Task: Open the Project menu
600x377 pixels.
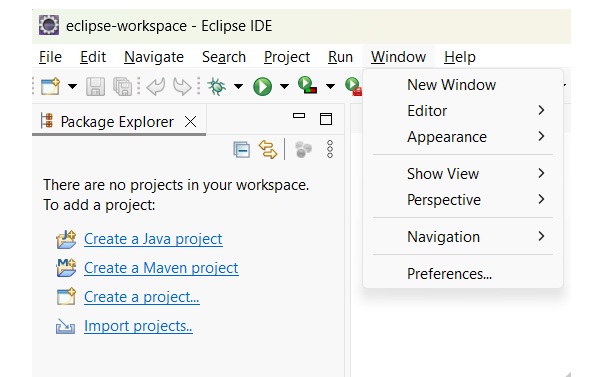Action: coord(287,57)
